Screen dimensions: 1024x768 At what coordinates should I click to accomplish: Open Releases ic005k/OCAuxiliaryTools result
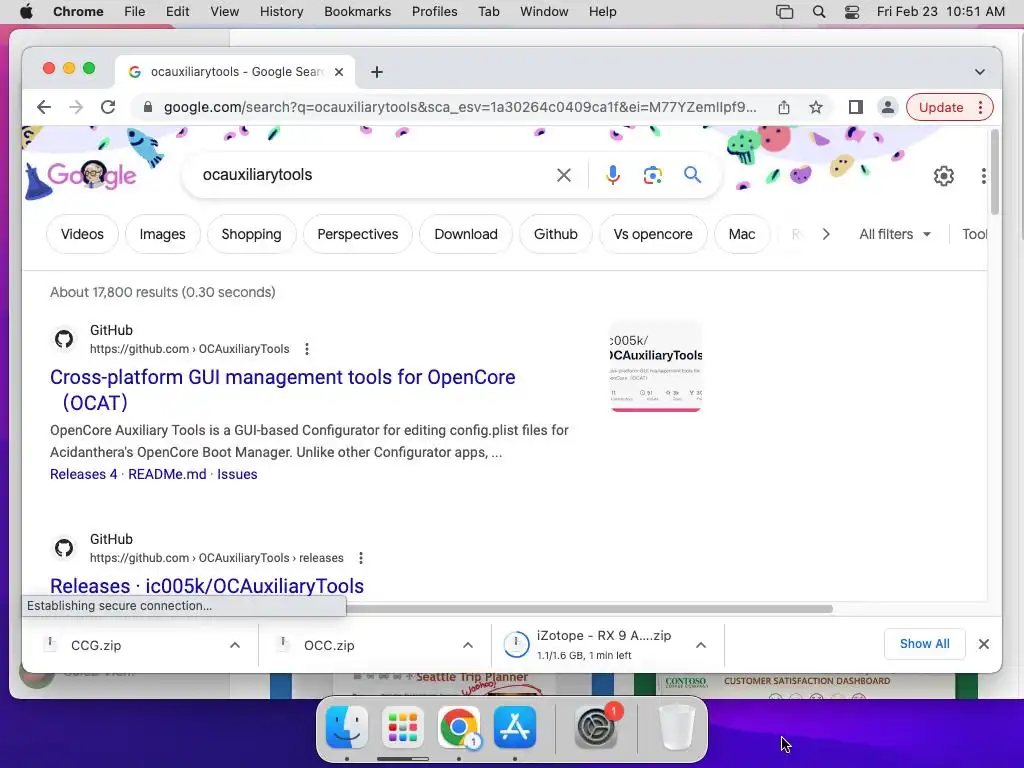click(x=207, y=586)
